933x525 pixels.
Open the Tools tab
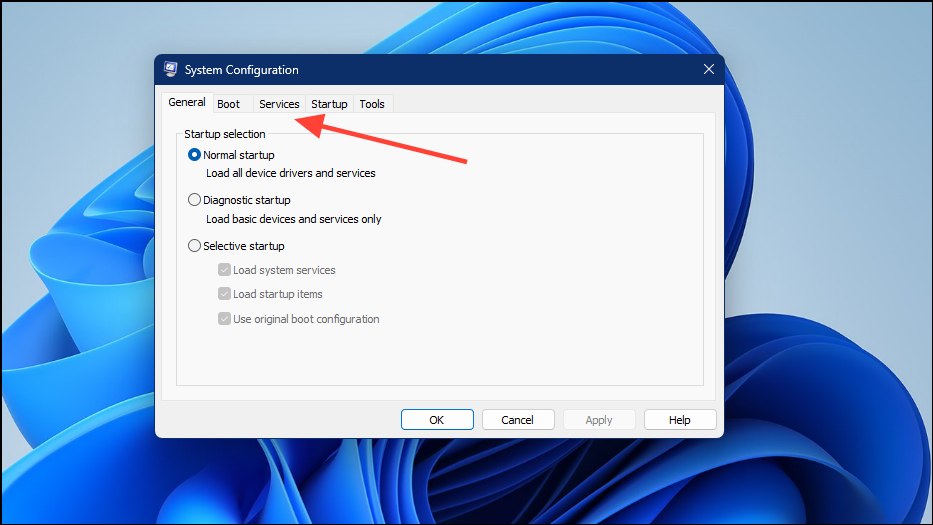[372, 104]
